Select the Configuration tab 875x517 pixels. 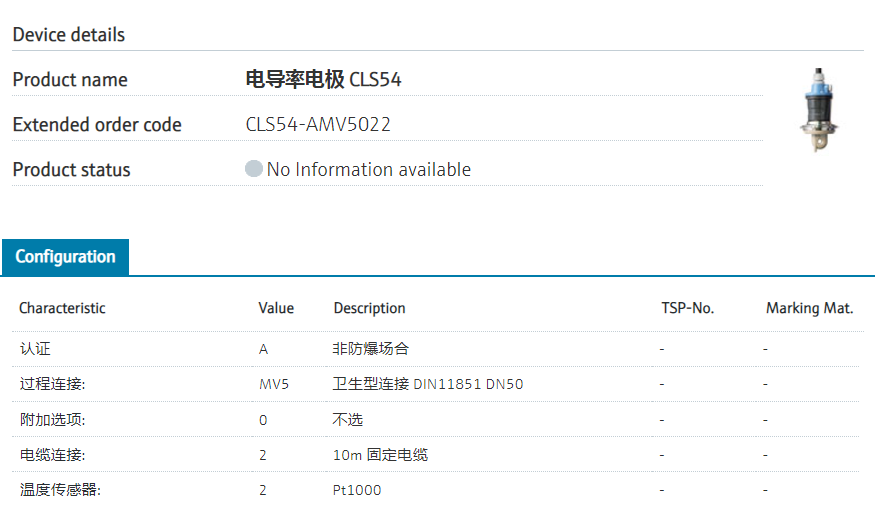point(65,257)
